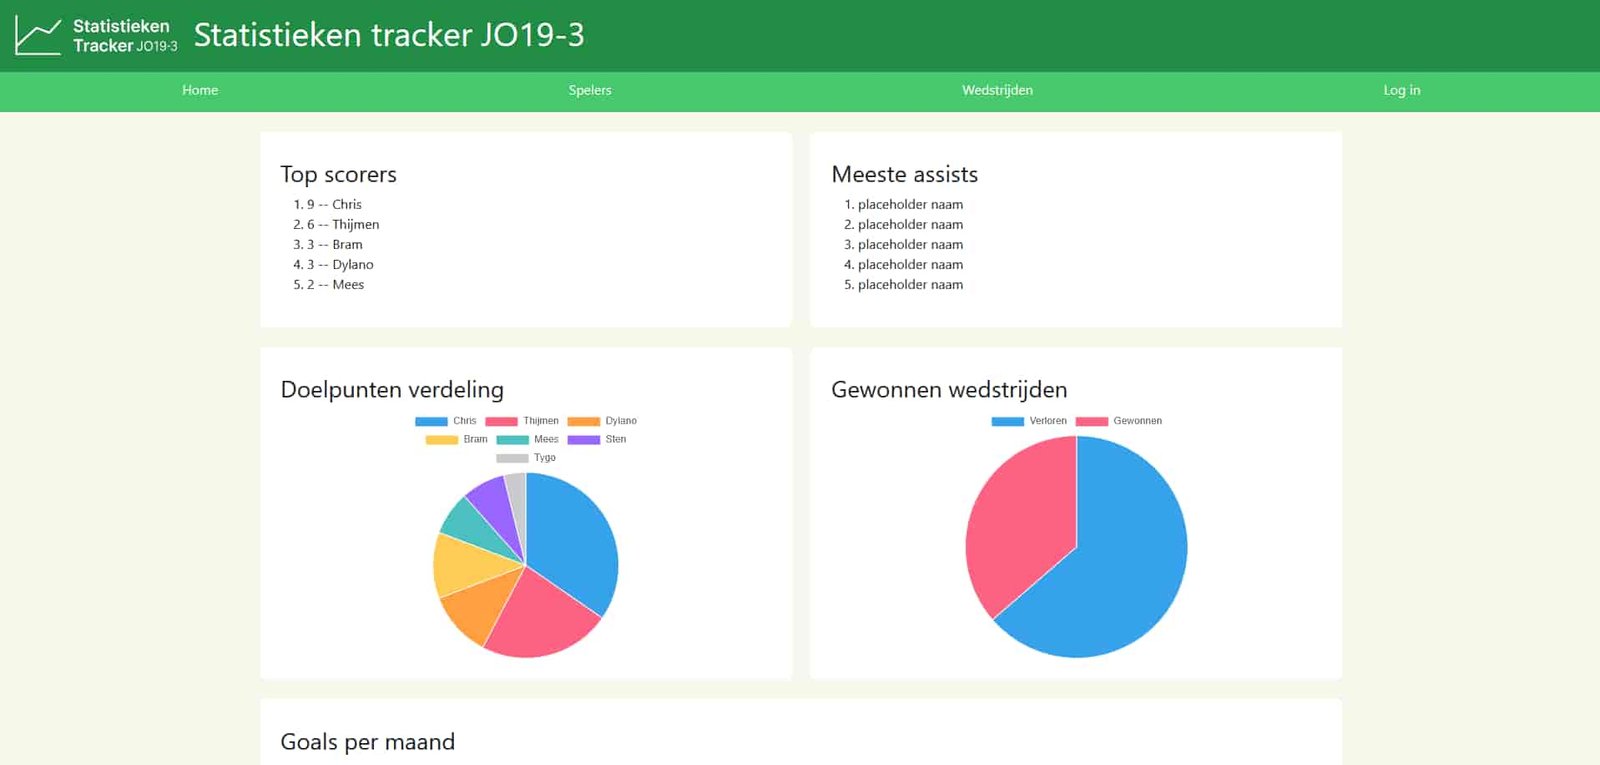Click the Log in link
The image size is (1600, 765).
[1401, 90]
